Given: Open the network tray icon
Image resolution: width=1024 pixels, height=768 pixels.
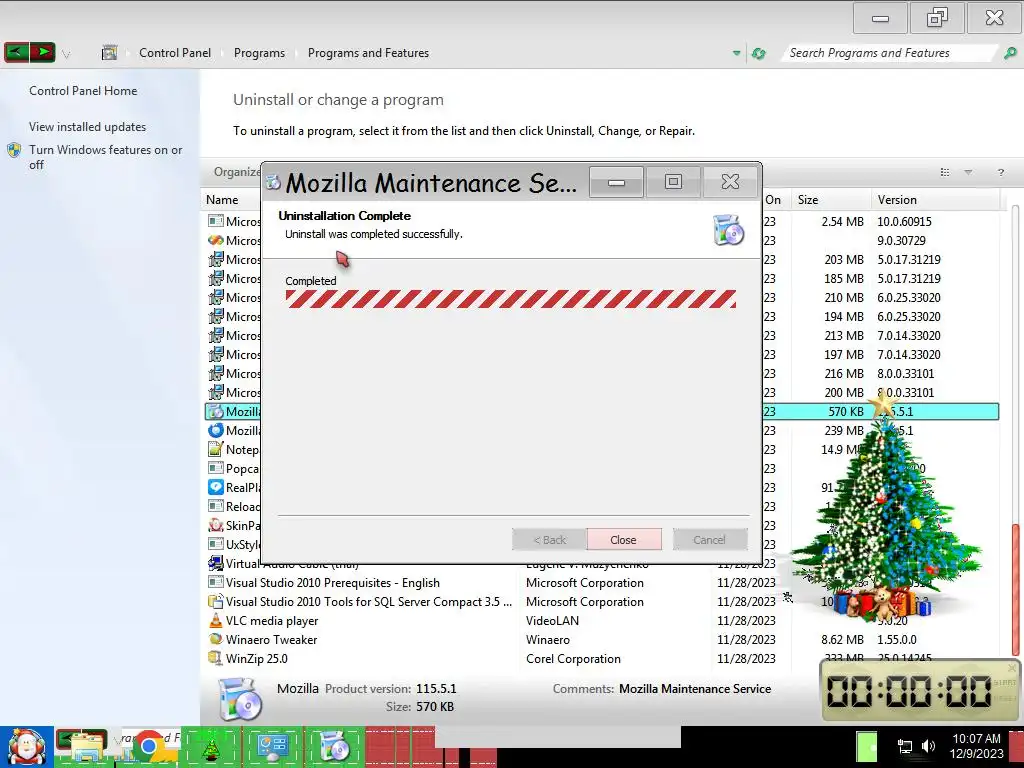Looking at the screenshot, I should tap(905, 746).
